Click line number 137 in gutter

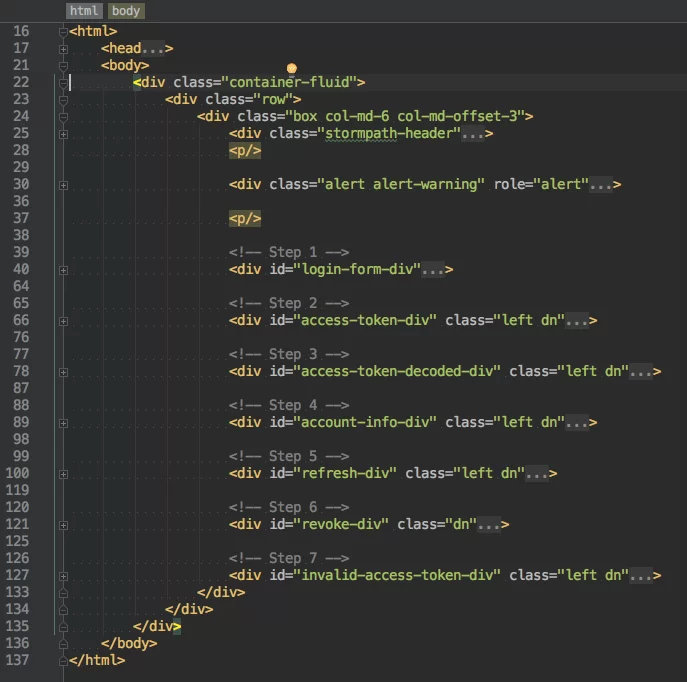18,660
